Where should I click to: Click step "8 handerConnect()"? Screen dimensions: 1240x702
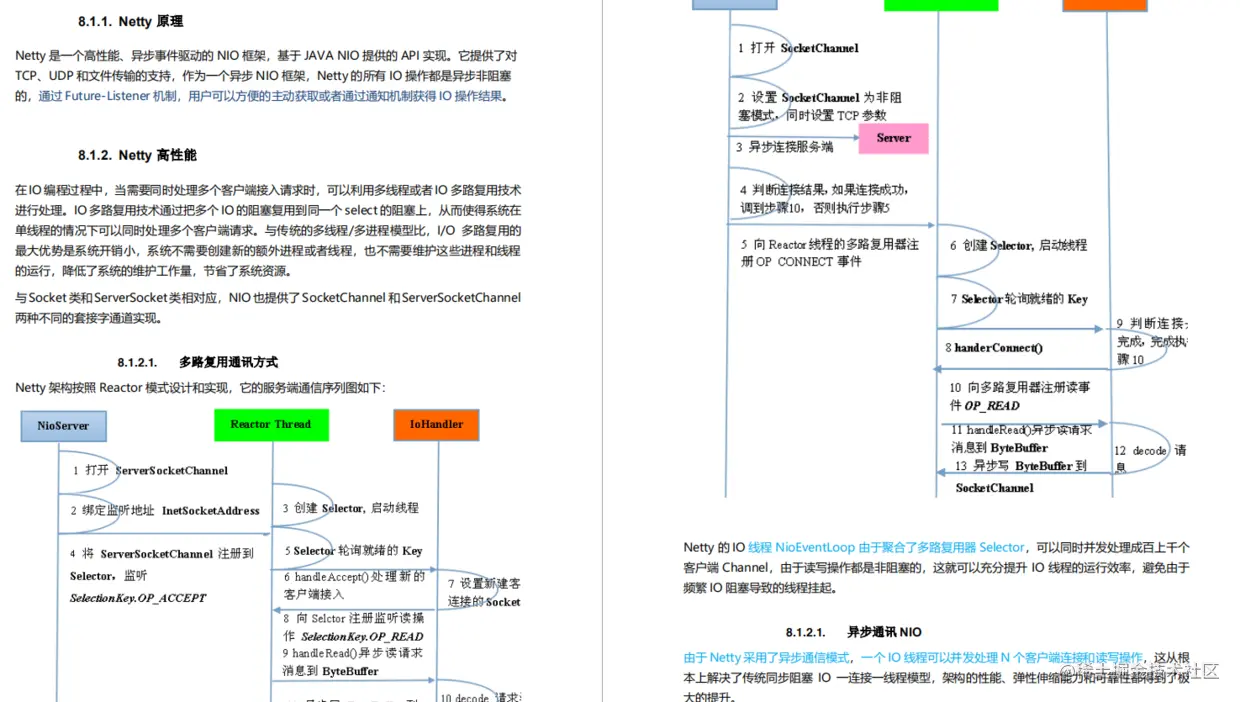[993, 348]
